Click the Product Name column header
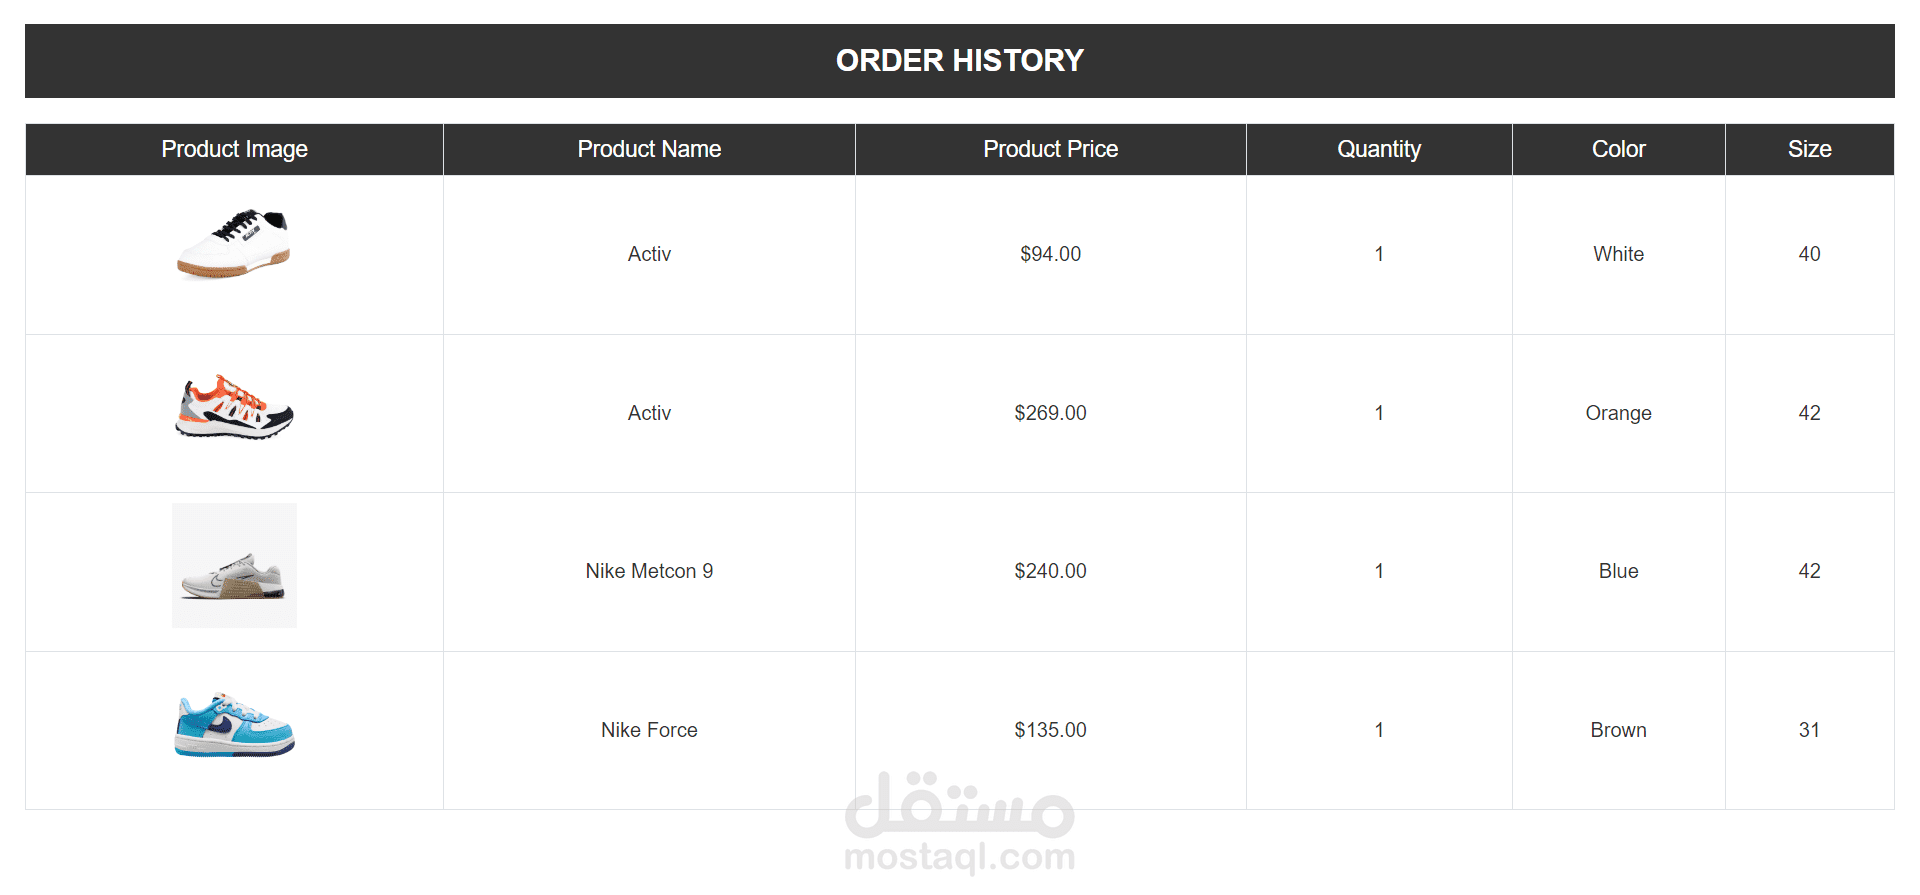This screenshot has height=895, width=1920. click(x=649, y=149)
